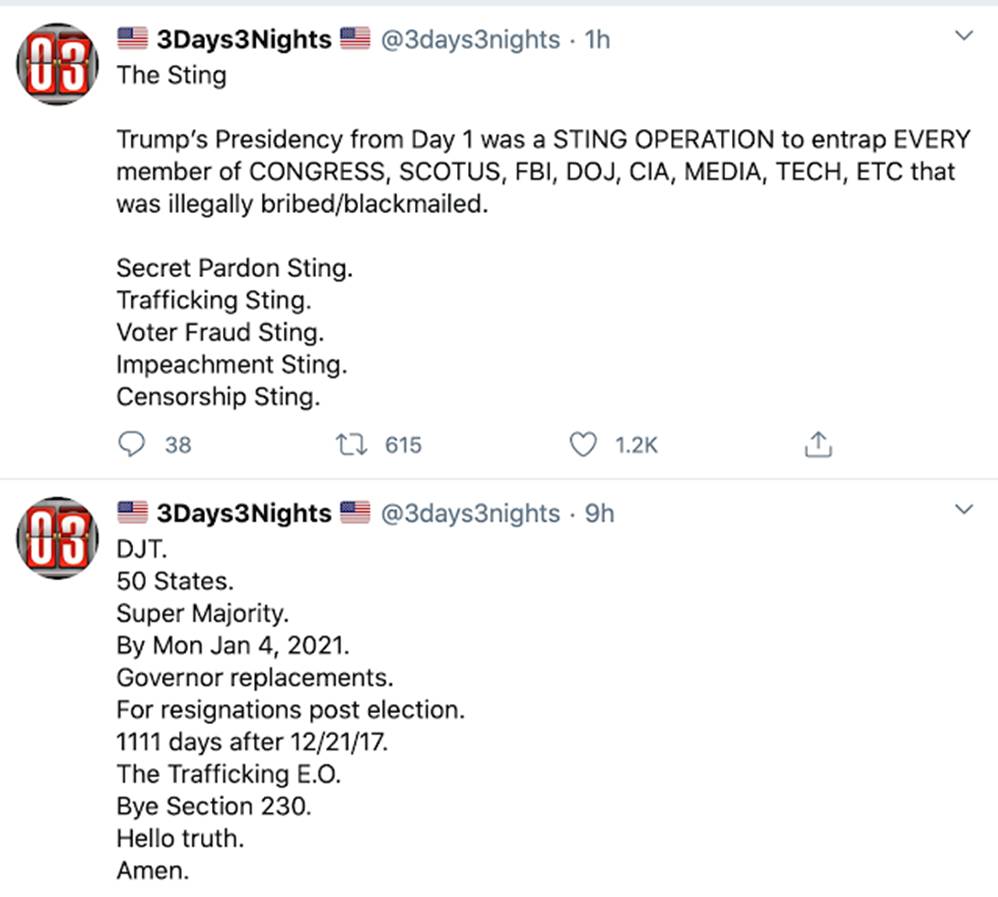Image resolution: width=998 pixels, height=897 pixels.
Task: Share the Sting tweet via share icon
Action: pyautogui.click(x=818, y=445)
